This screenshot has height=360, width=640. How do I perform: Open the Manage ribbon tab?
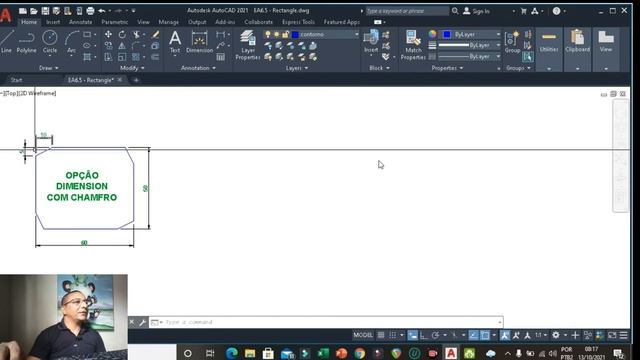[169, 22]
